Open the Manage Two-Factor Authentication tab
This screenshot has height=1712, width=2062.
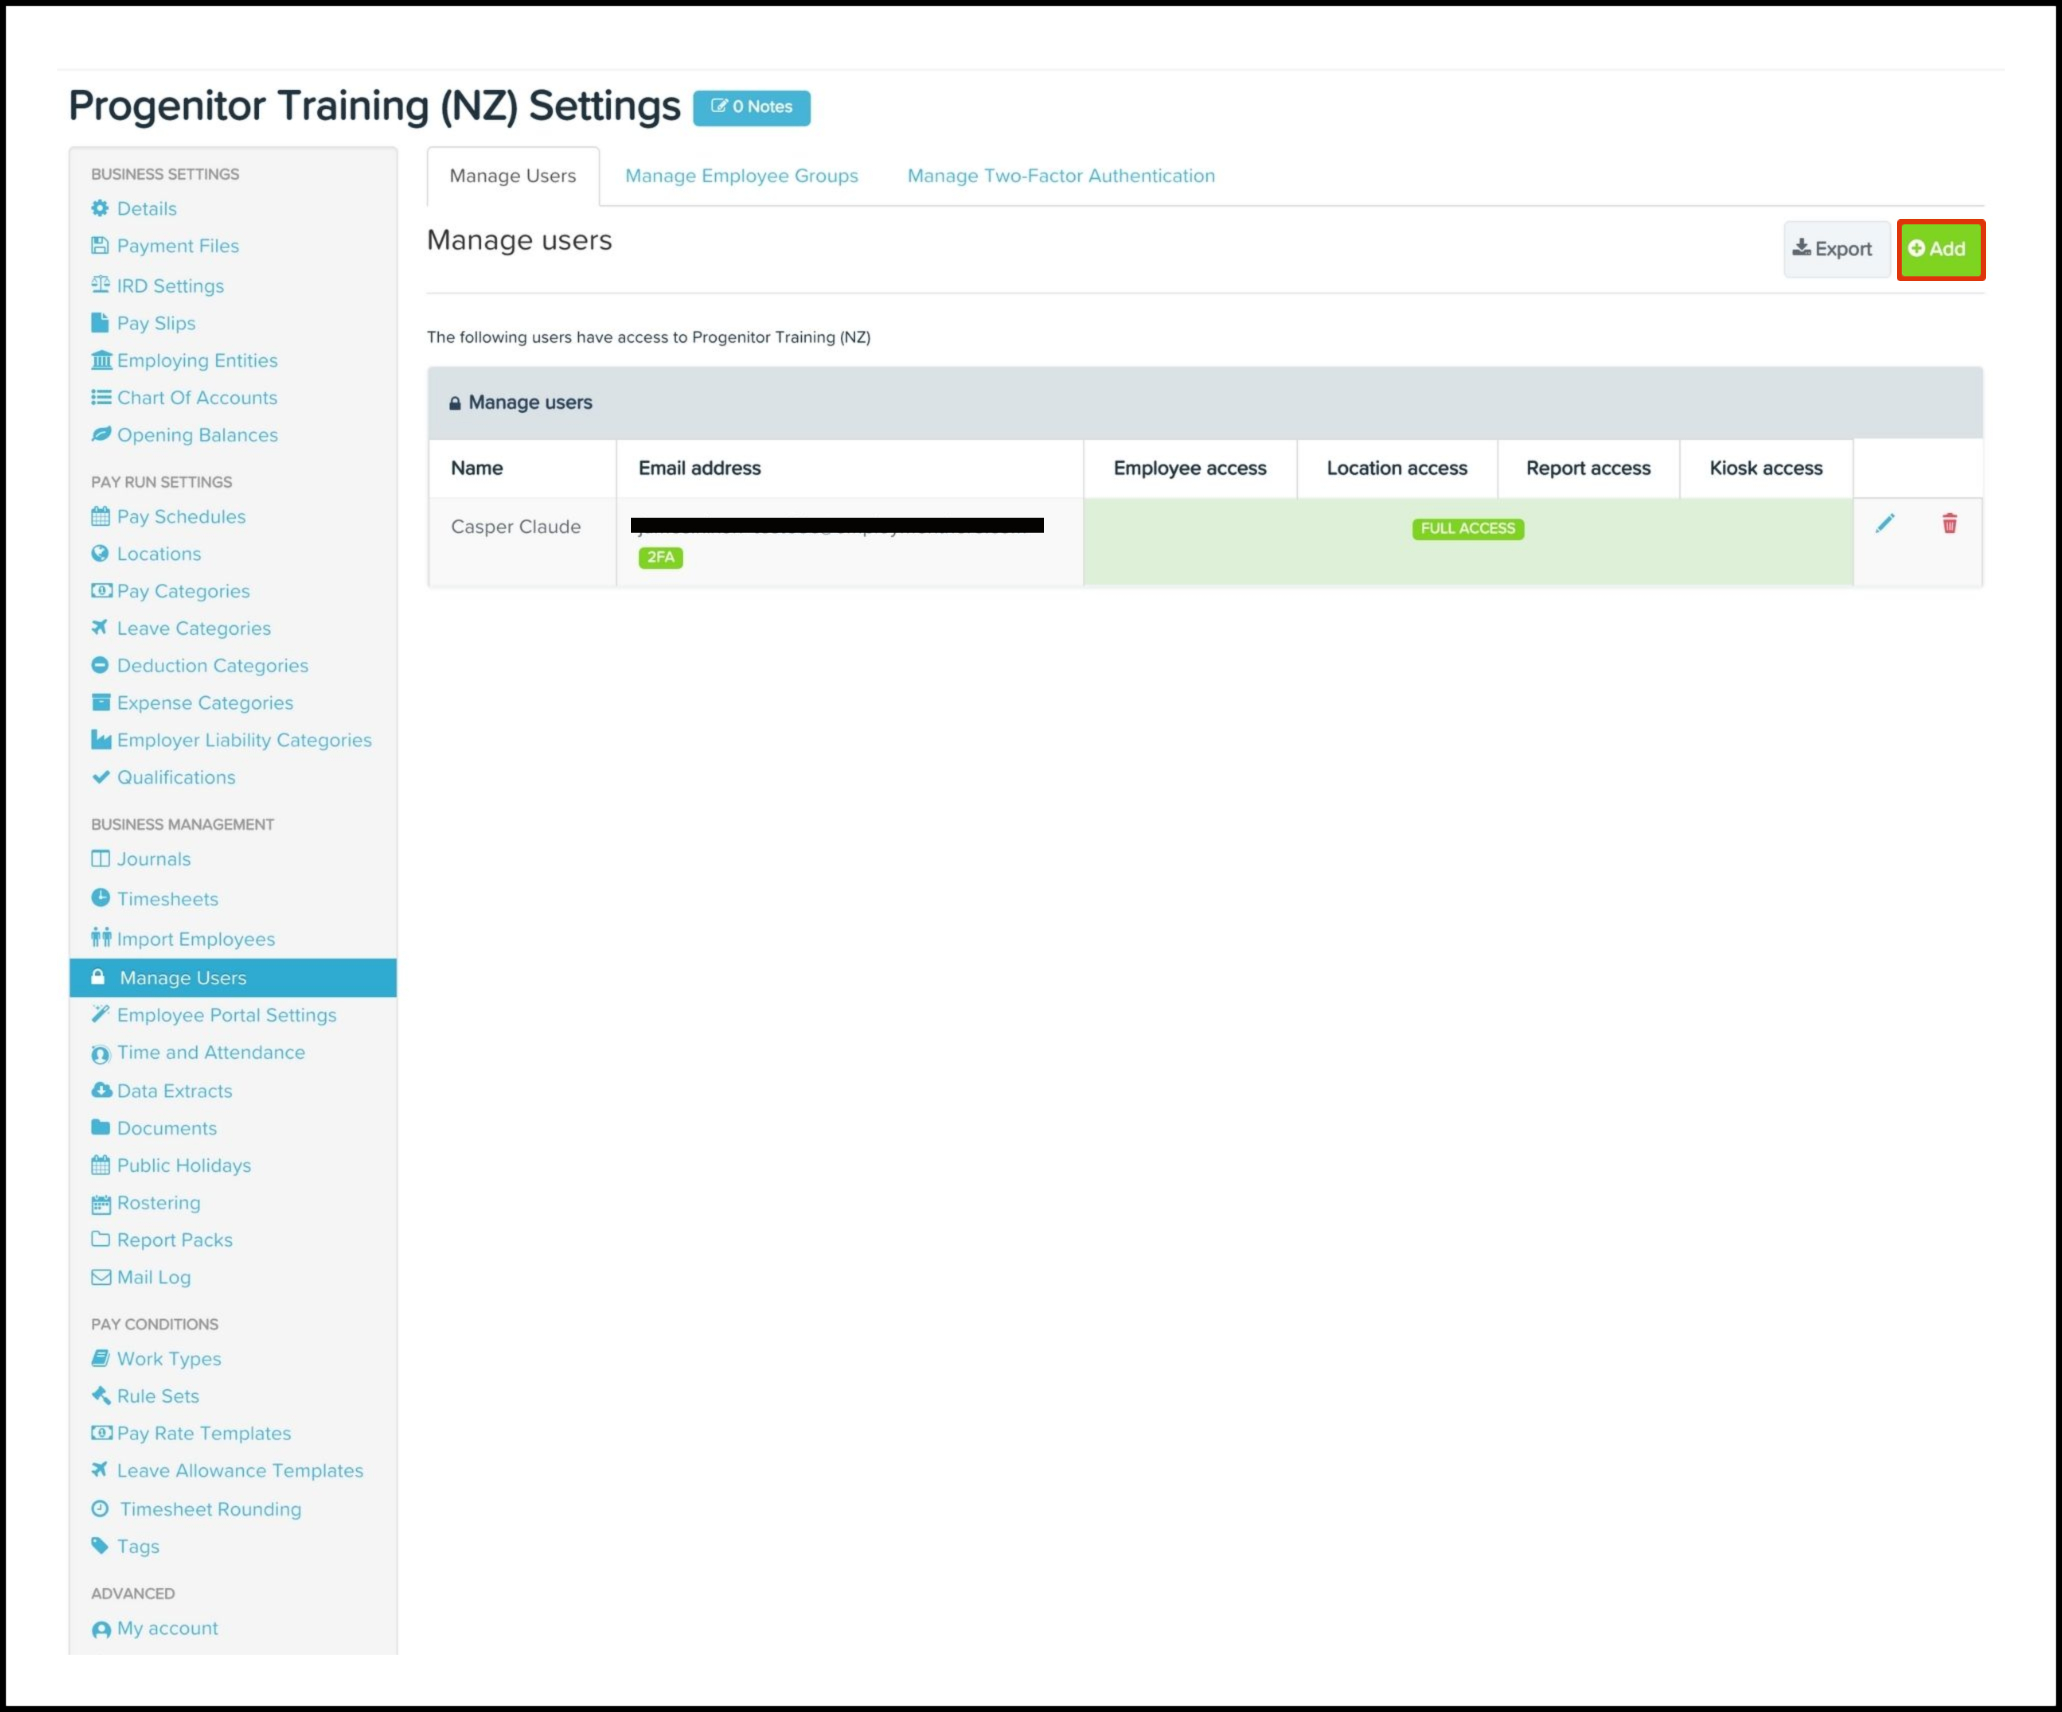coord(1061,176)
